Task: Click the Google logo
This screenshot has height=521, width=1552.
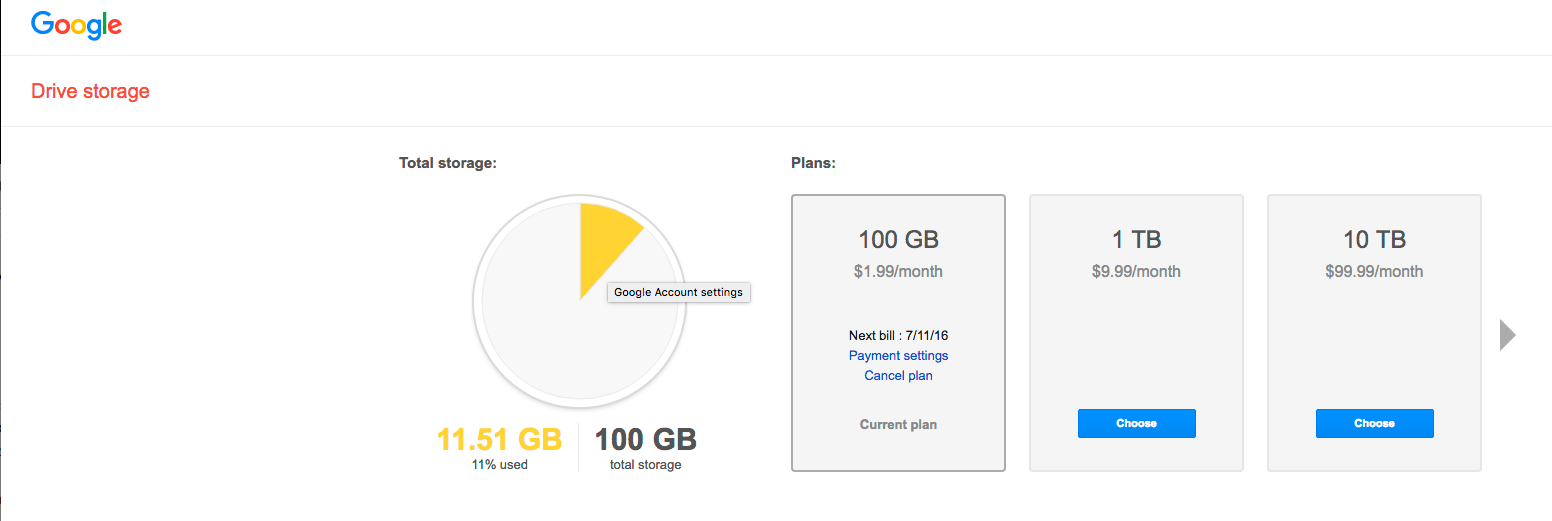Action: 76,25
